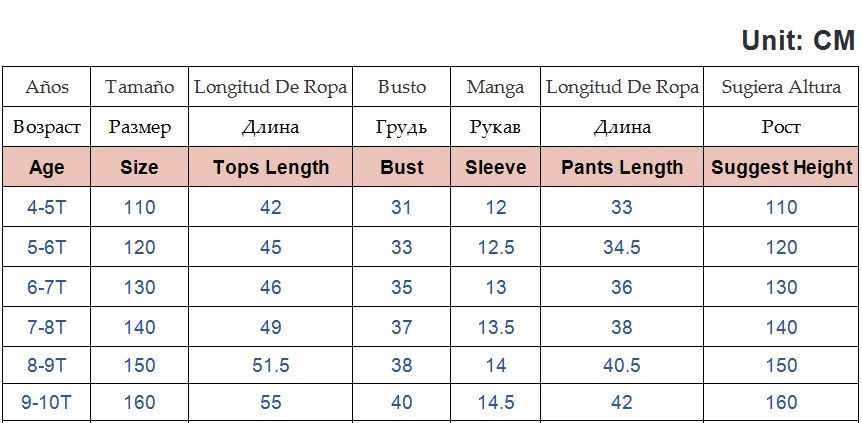Select the '34.5' pants length value
The height and width of the screenshot is (423, 862).
622,247
